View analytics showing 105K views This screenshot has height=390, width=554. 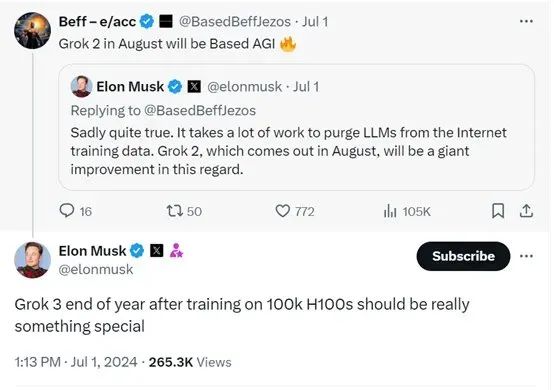pyautogui.click(x=407, y=211)
